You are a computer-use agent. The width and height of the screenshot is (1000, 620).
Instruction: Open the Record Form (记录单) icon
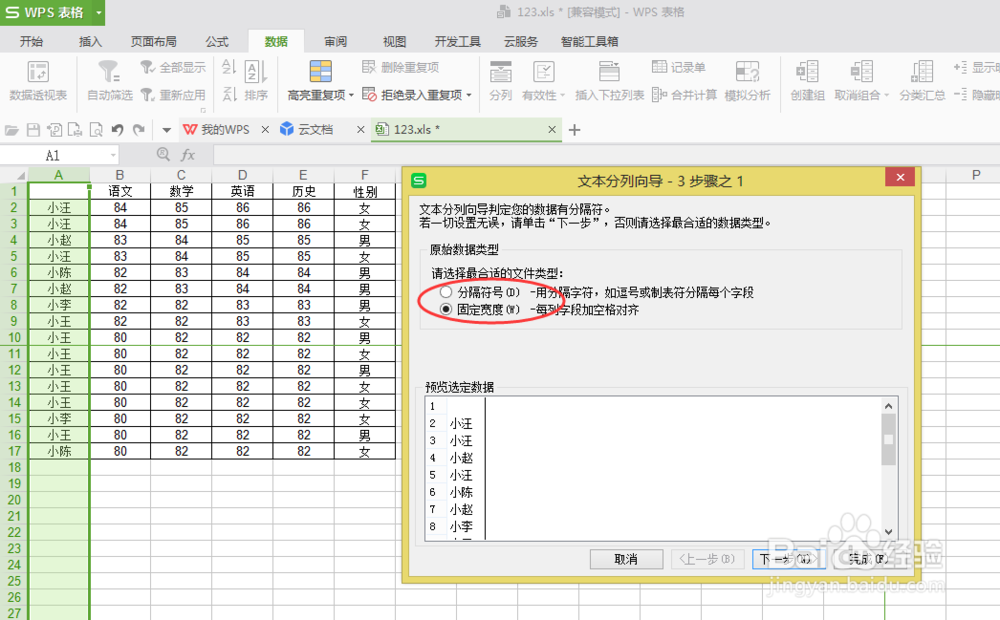(x=659, y=67)
